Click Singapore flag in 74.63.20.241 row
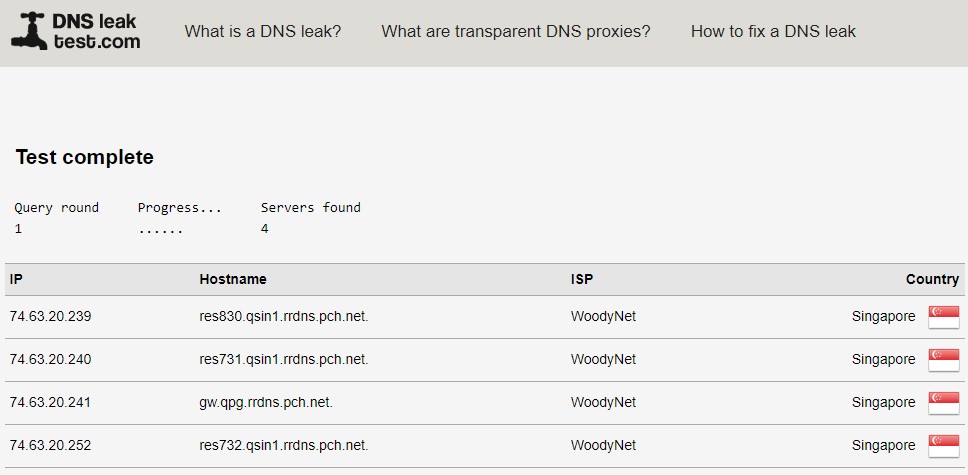This screenshot has width=968, height=475. (943, 403)
